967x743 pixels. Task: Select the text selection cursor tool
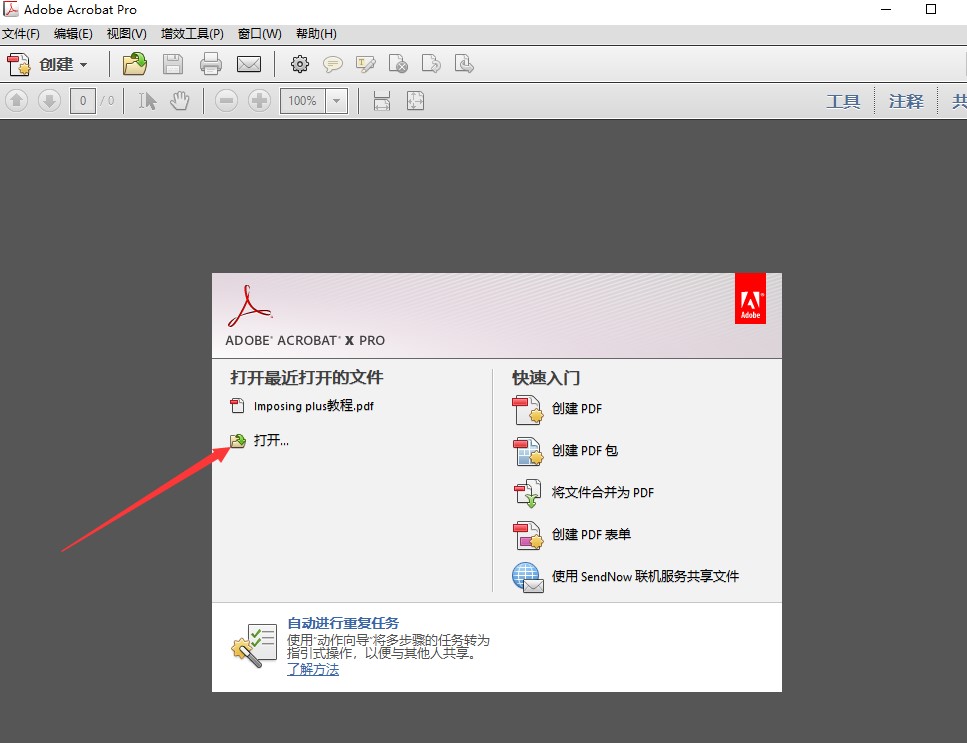147,101
